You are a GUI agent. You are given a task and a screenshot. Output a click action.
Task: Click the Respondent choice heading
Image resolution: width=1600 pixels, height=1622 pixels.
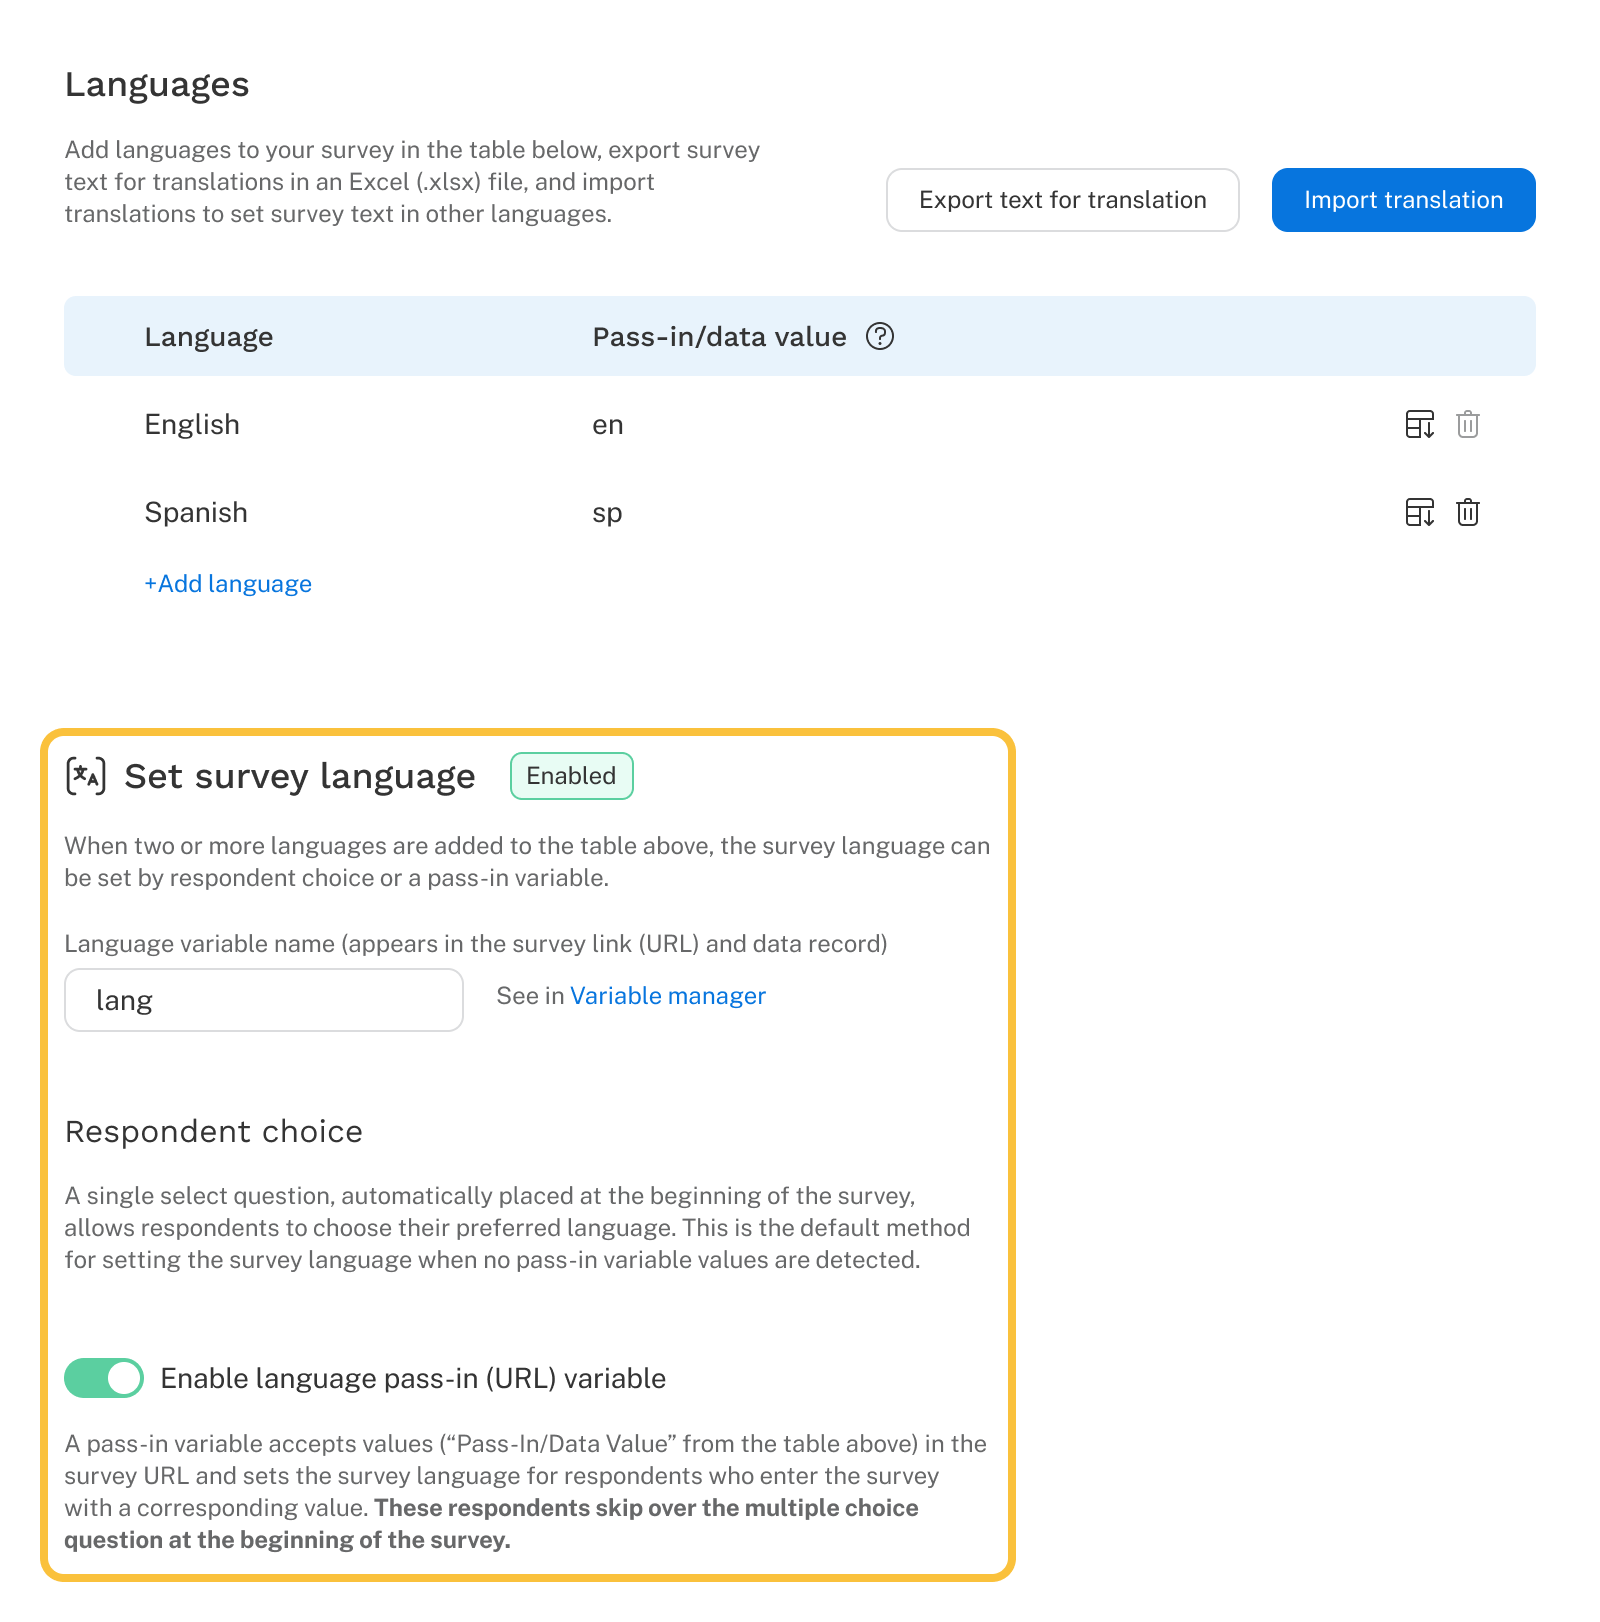click(x=214, y=1131)
